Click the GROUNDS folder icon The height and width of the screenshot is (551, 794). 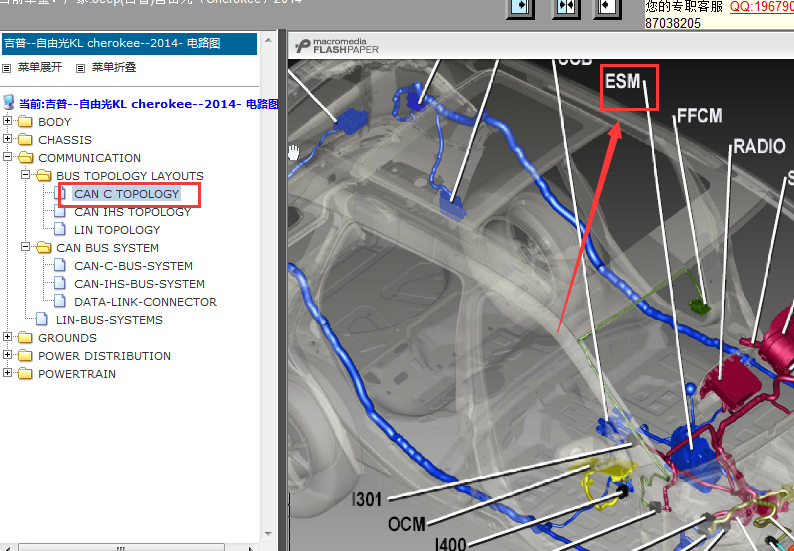(25, 337)
